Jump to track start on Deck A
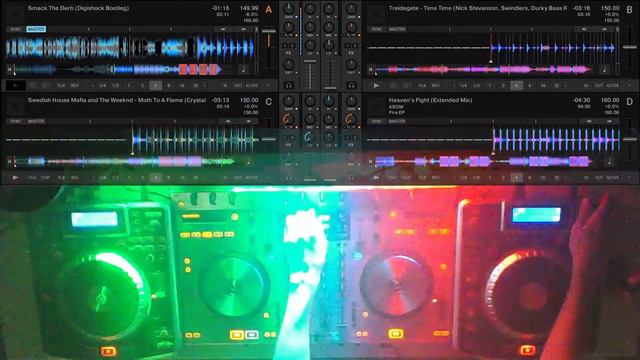The image size is (640, 360). click(9, 70)
